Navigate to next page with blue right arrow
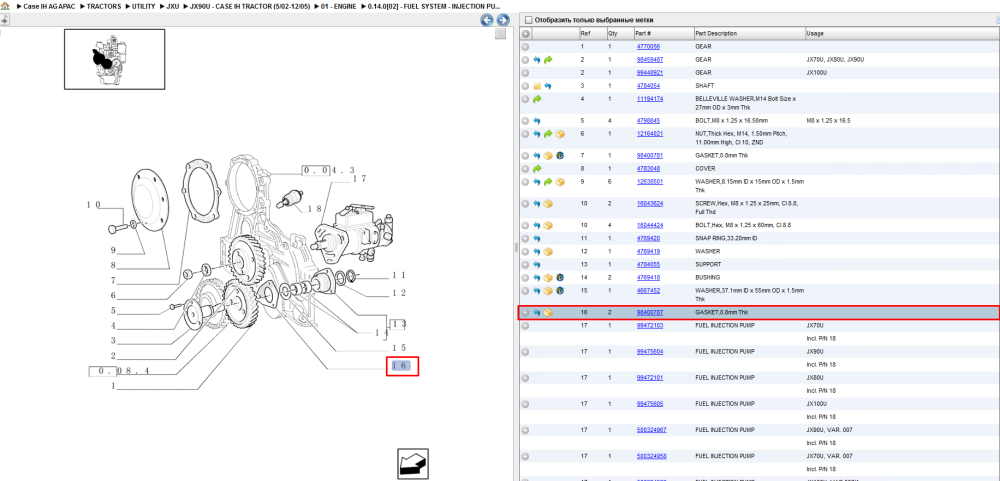 (x=503, y=20)
